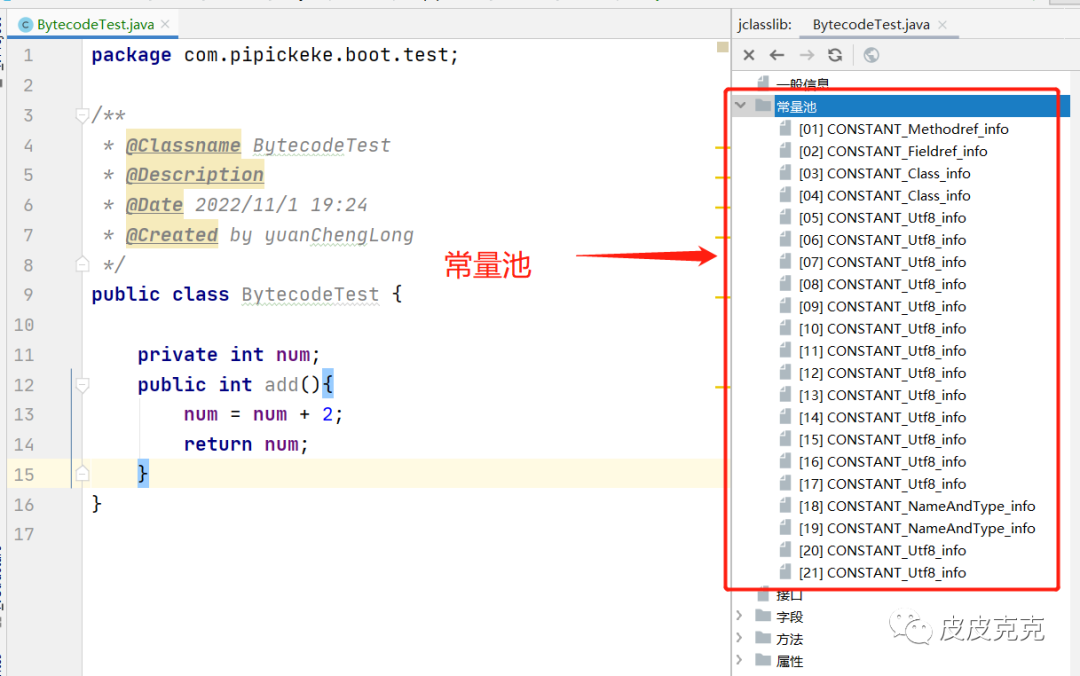Select [11] CONSTANT_Utf8_info entry

coord(882,351)
